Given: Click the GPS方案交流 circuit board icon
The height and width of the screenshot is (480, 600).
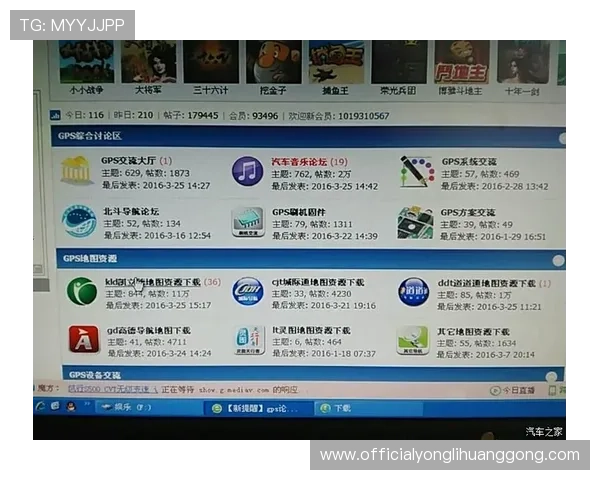Looking at the screenshot, I should 415,223.
